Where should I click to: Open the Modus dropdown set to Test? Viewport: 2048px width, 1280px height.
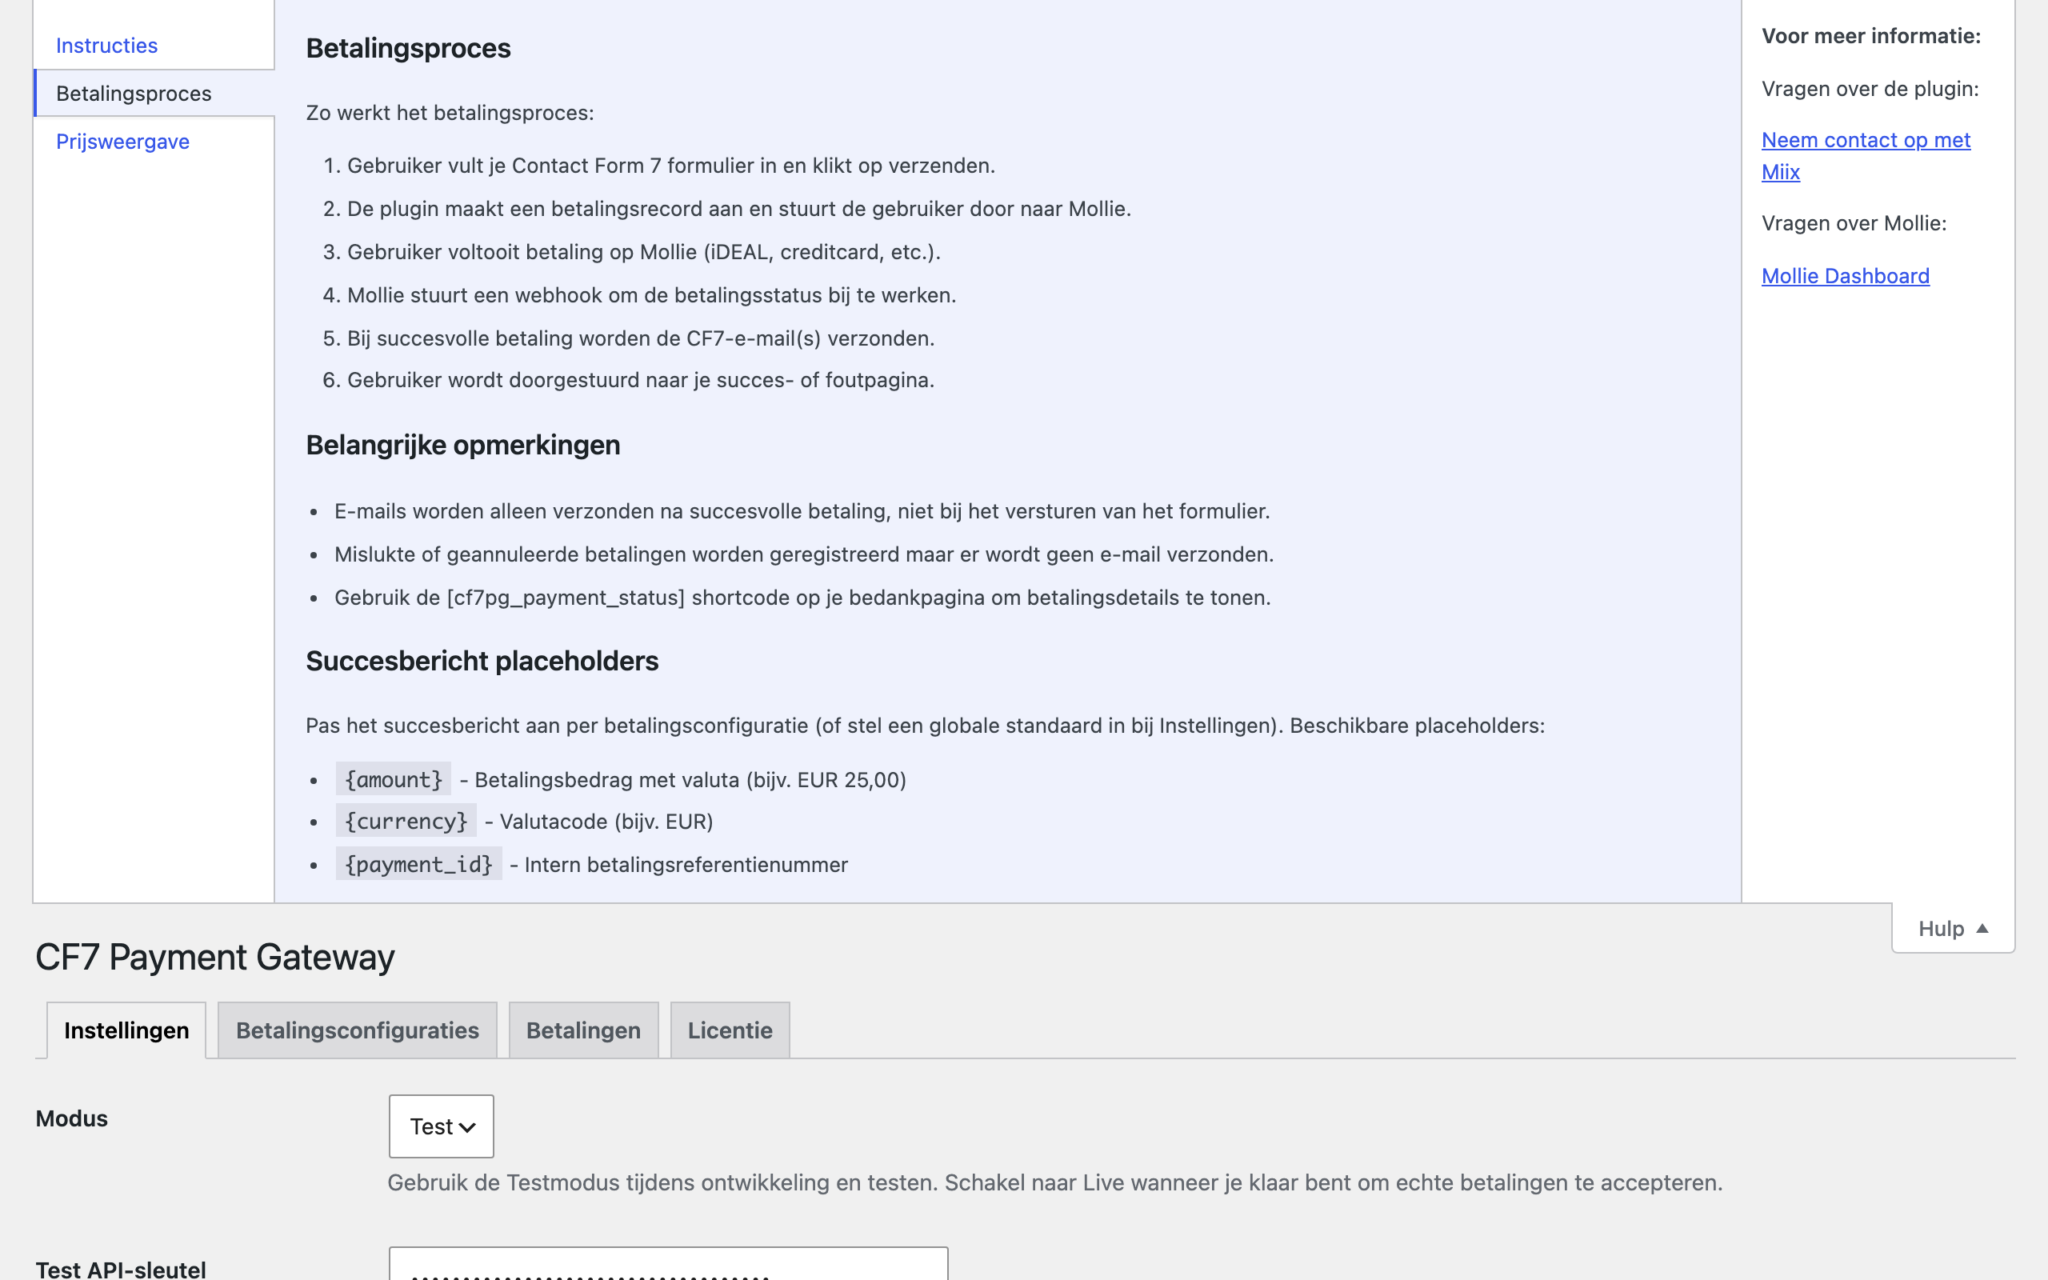[x=441, y=1126]
